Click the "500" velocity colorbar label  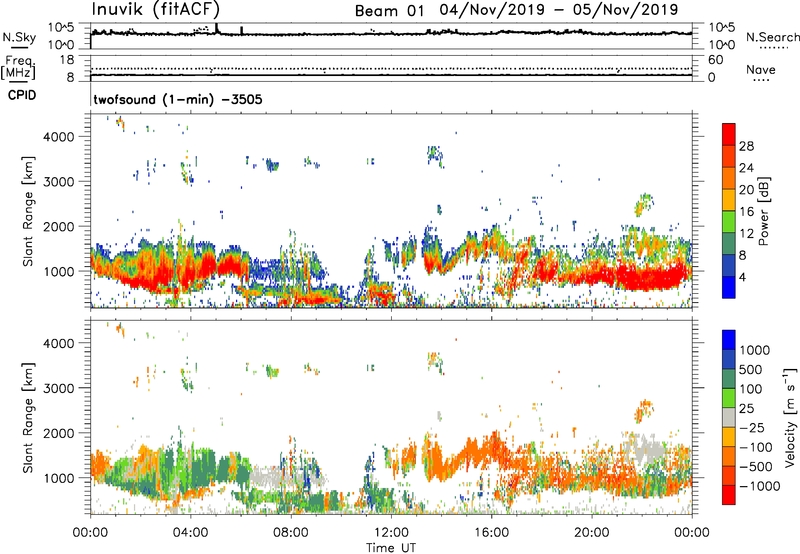coord(751,369)
